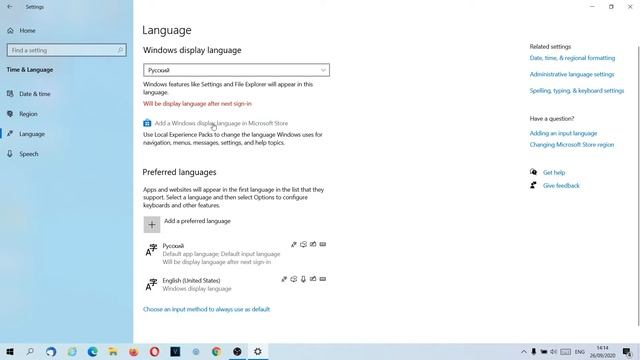Image resolution: width=640 pixels, height=360 pixels.
Task: Open the Windows Start menu
Action: pyautogui.click(x=10, y=352)
